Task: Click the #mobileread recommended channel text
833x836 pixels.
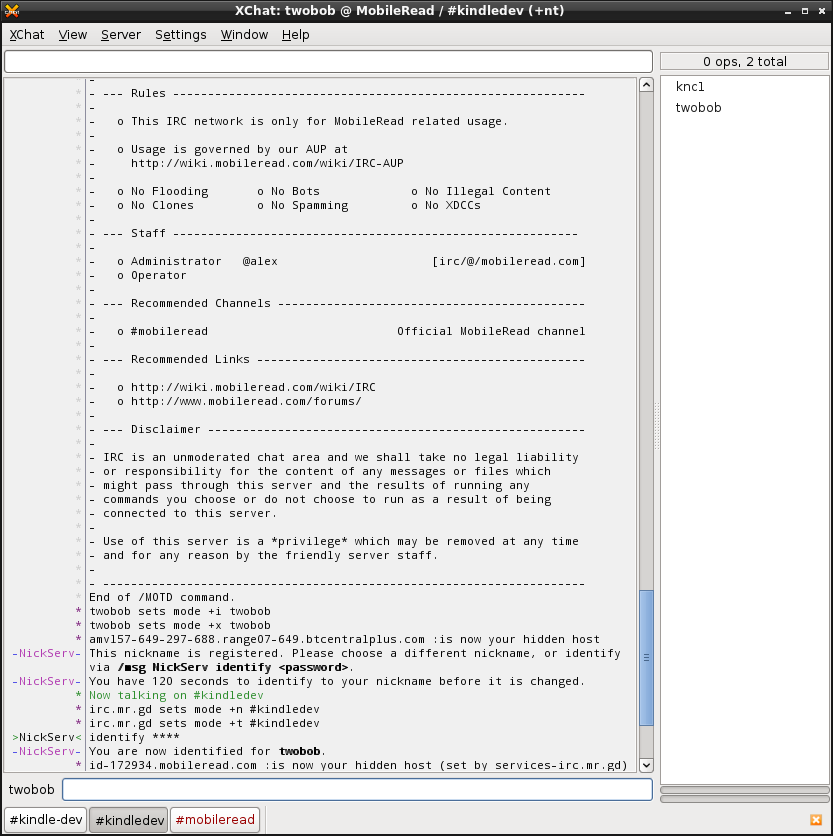Action: coord(169,331)
